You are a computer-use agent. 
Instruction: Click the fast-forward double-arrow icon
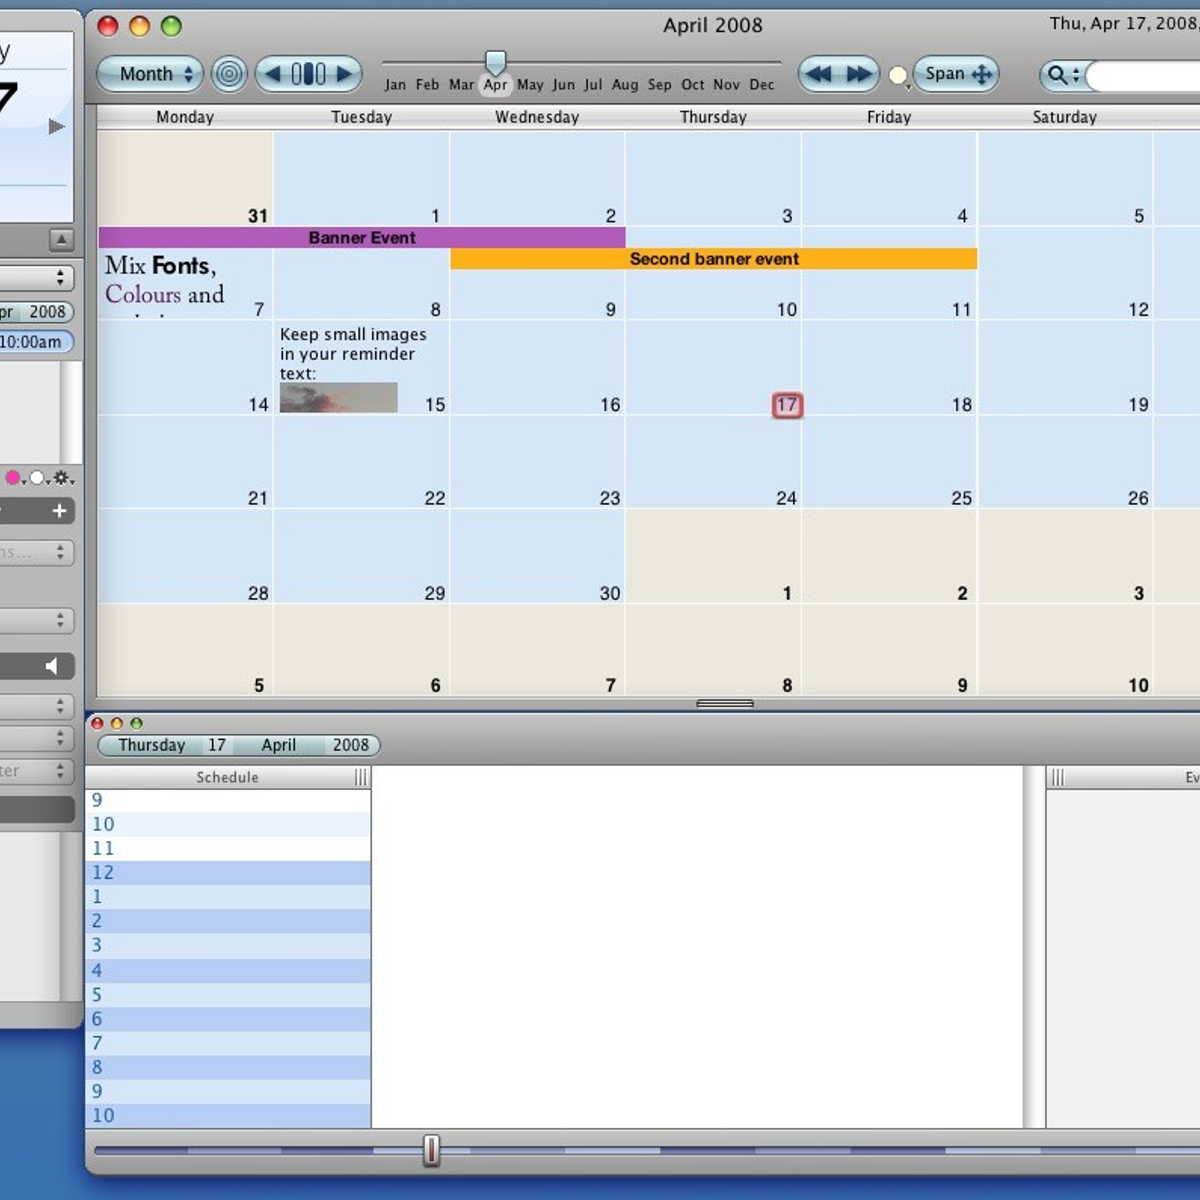[x=858, y=74]
